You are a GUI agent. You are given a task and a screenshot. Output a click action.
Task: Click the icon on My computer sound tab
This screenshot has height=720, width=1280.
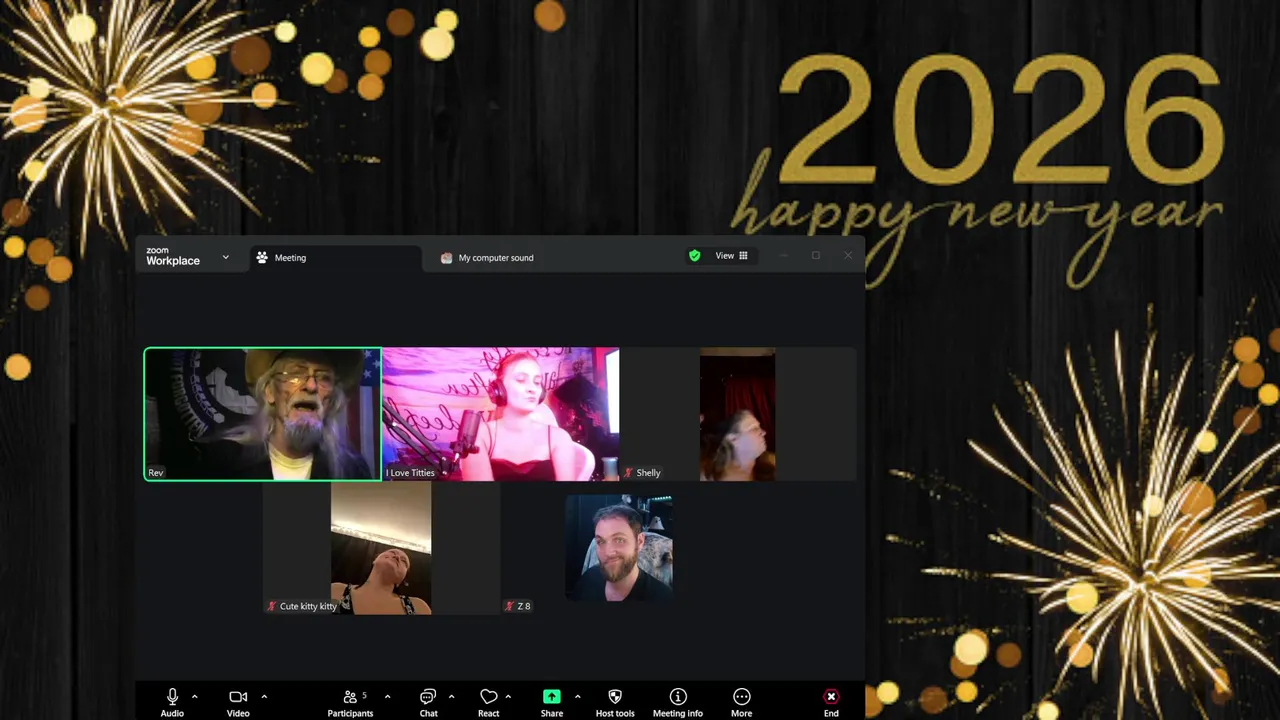click(x=446, y=258)
